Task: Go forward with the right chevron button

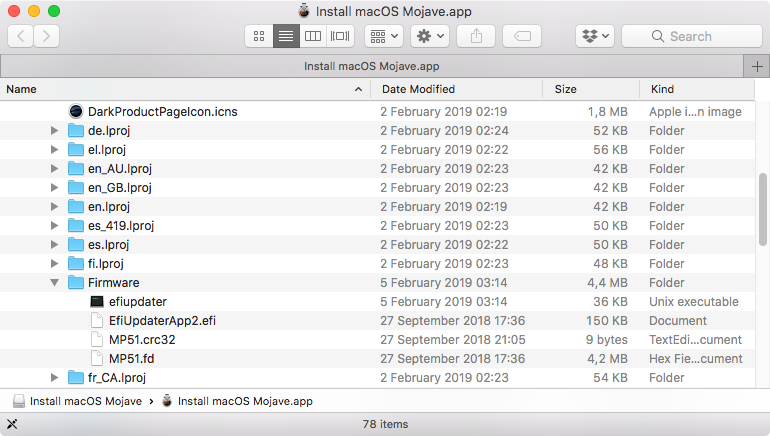Action: click(46, 36)
